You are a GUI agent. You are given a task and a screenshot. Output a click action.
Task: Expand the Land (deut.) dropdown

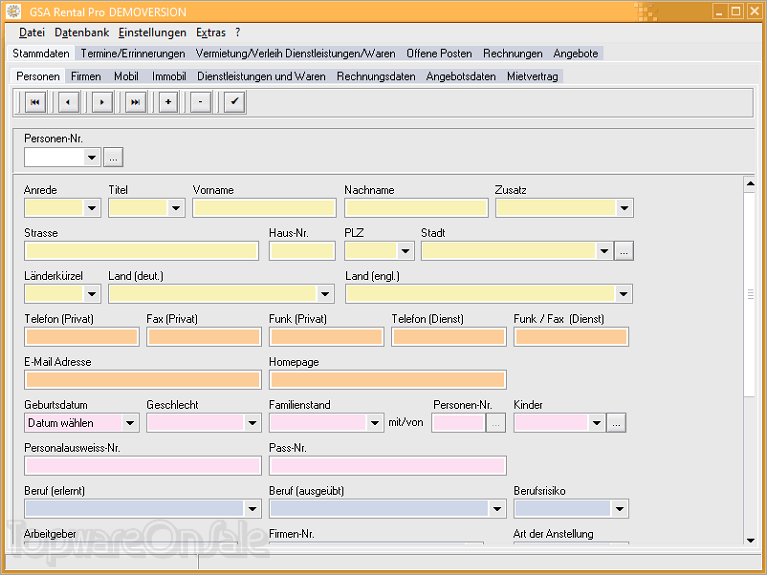click(325, 294)
